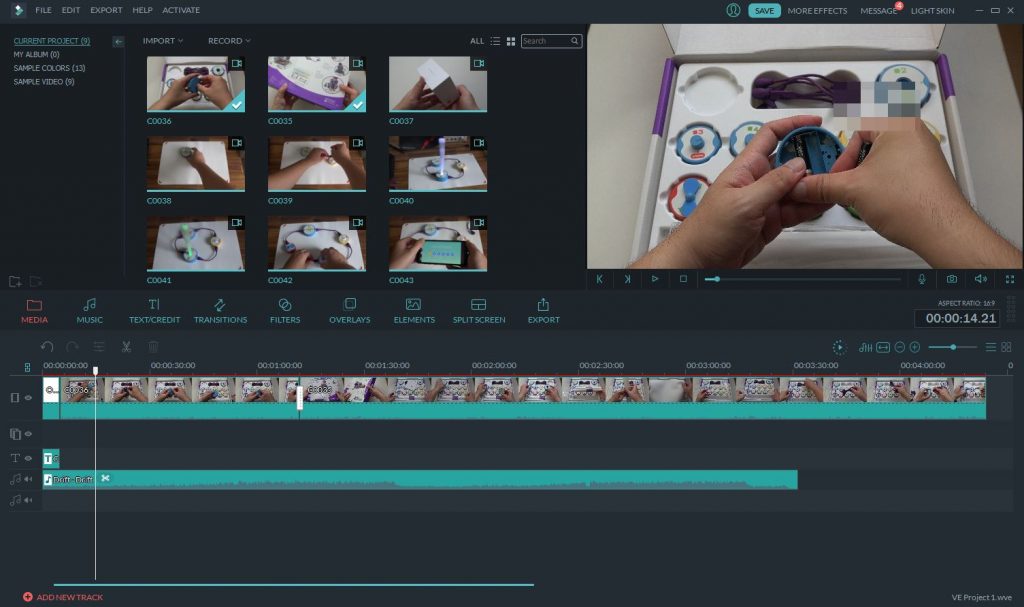Click the ADD NEW TRACK button
The width and height of the screenshot is (1024, 607).
(65, 597)
